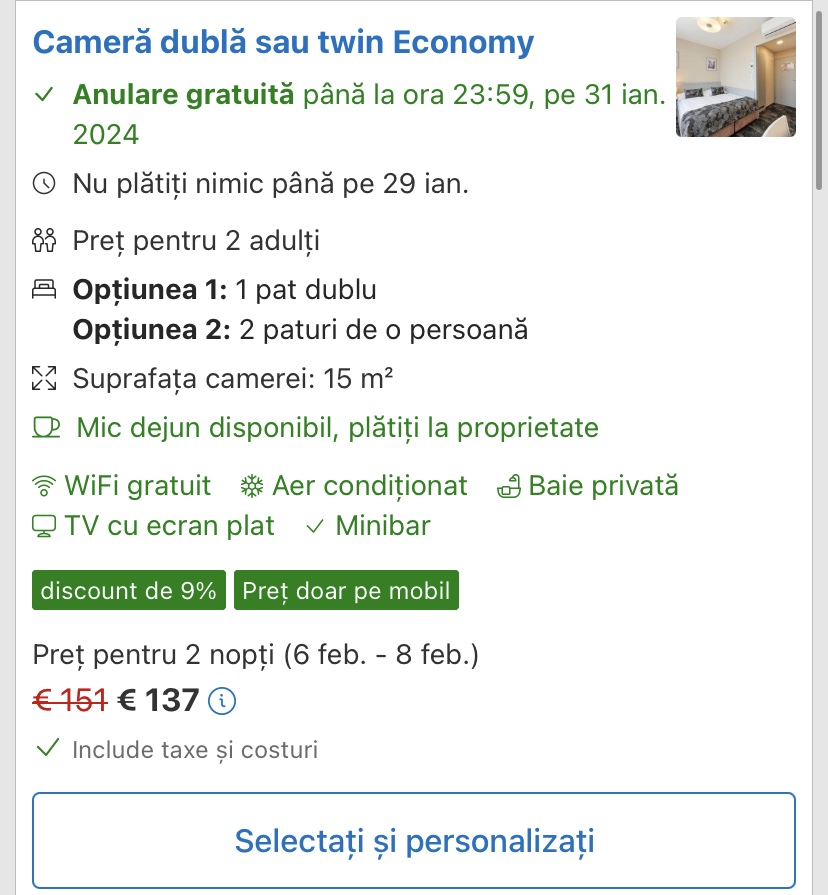Click the Minibar checkmark
The image size is (828, 895).
315,526
